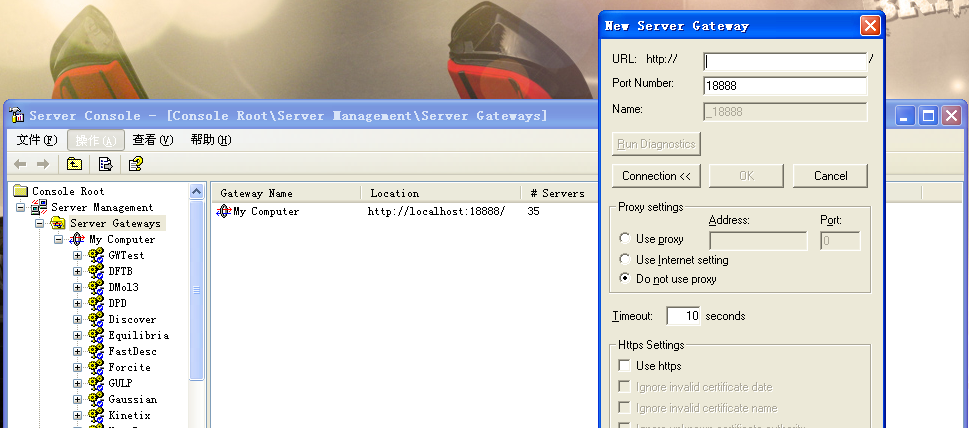
Task: Click the GWTest server icon
Action: point(96,255)
